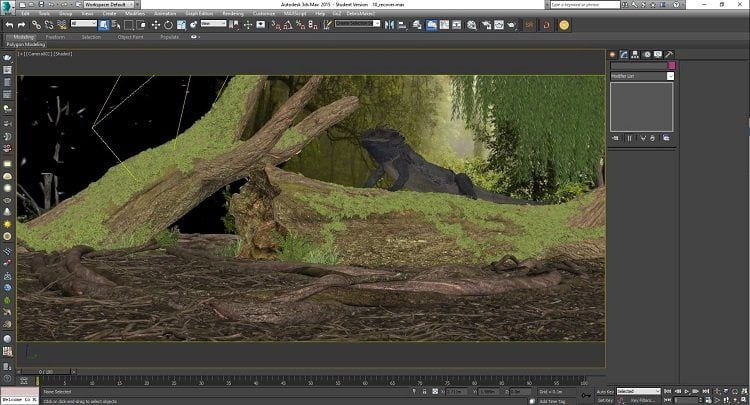Switch to the Freeform ribbon tab

(55, 37)
